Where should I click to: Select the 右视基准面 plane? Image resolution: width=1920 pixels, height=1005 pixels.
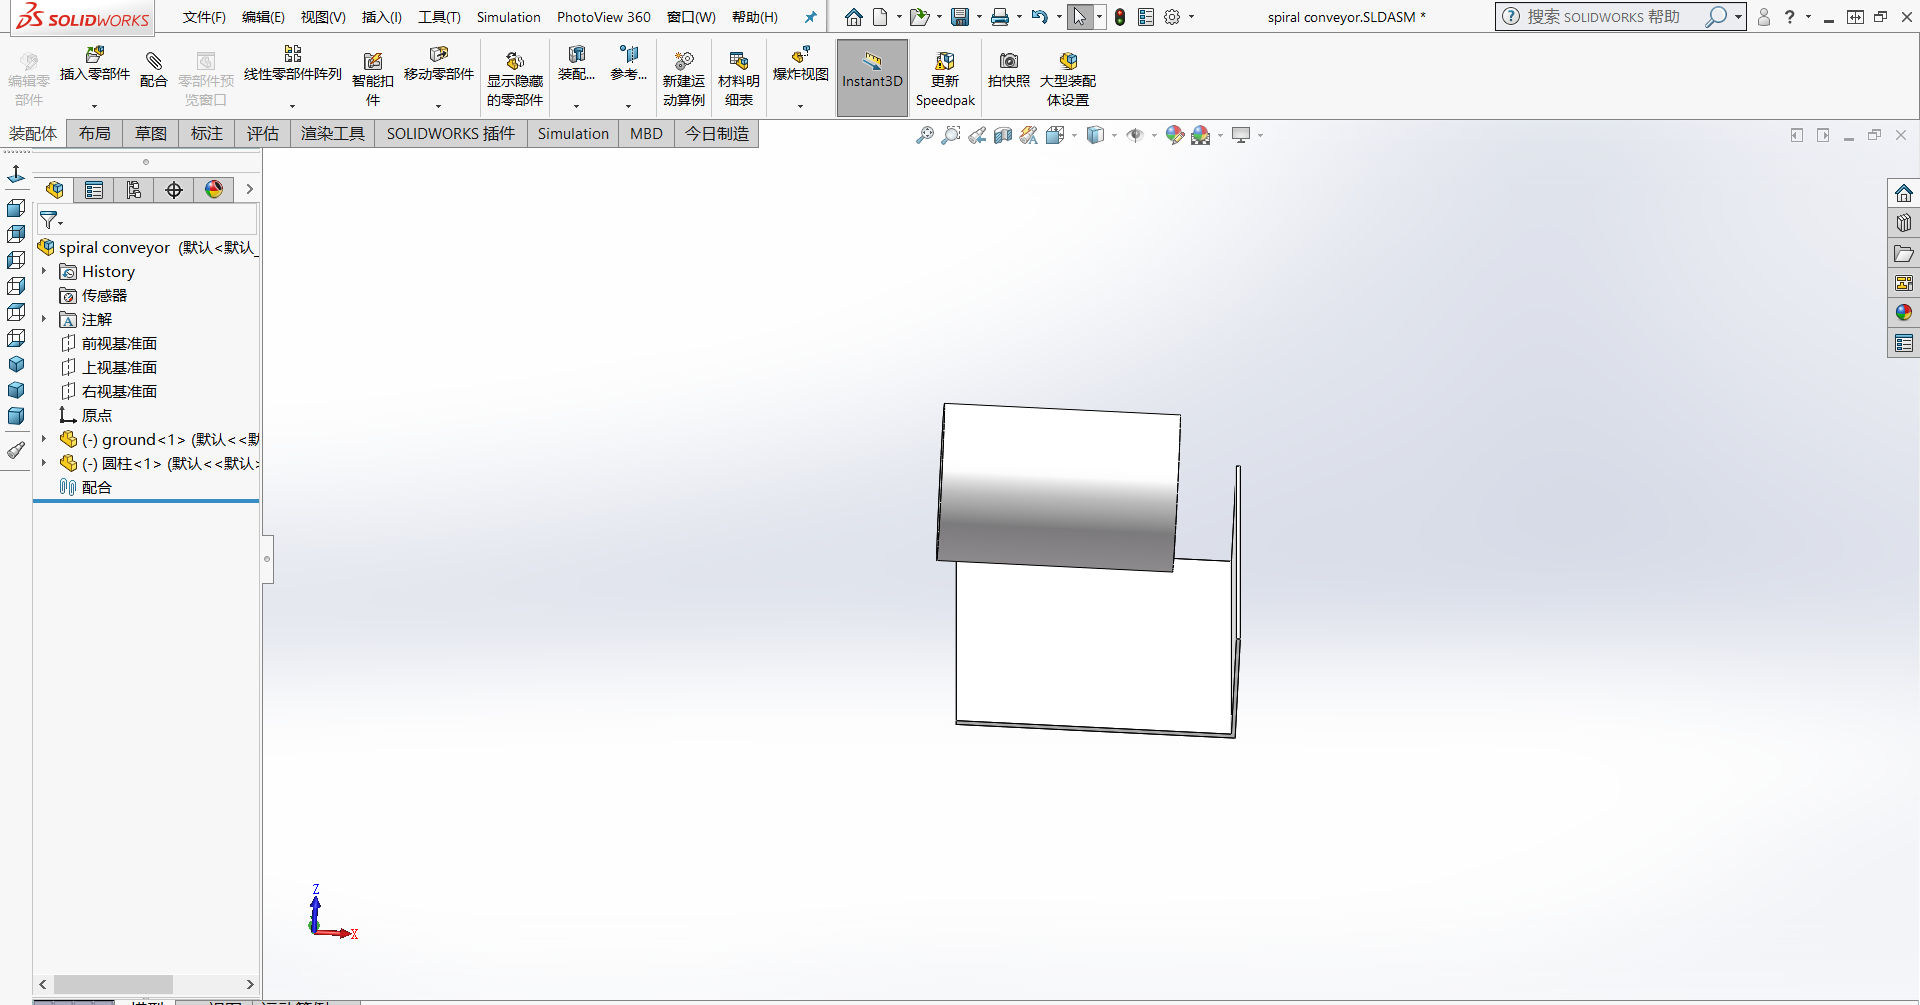[109, 392]
